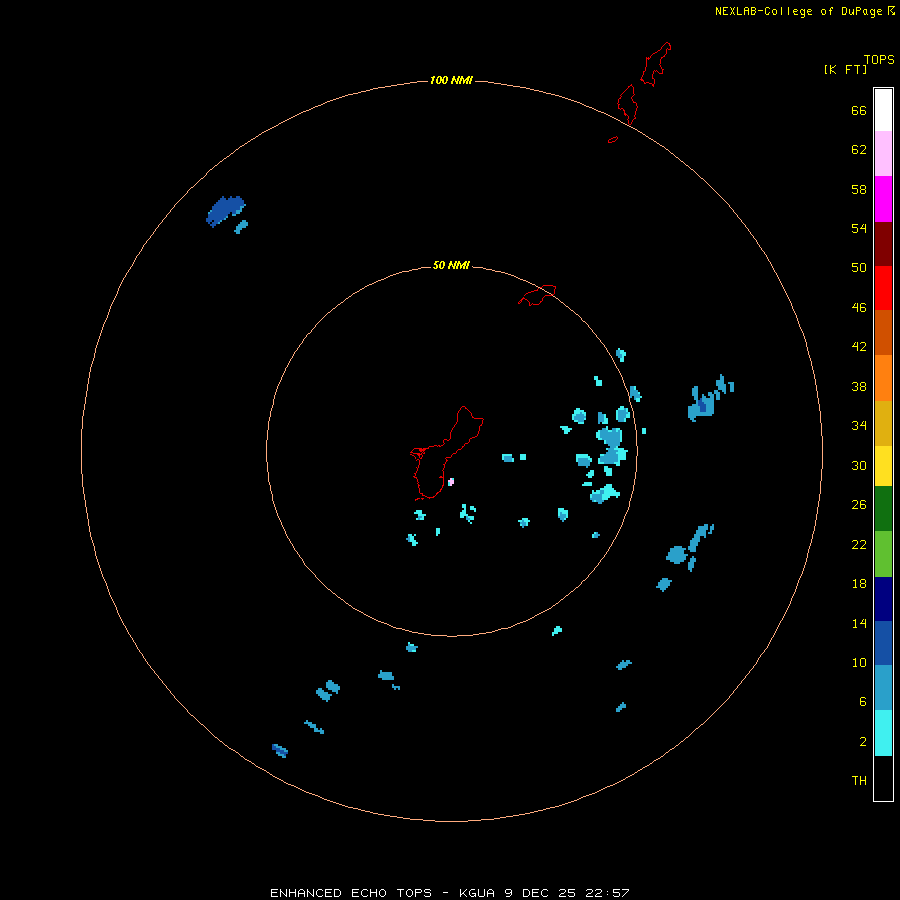
Task: Select the steel light-blue legend swatch
Action: coord(883,688)
